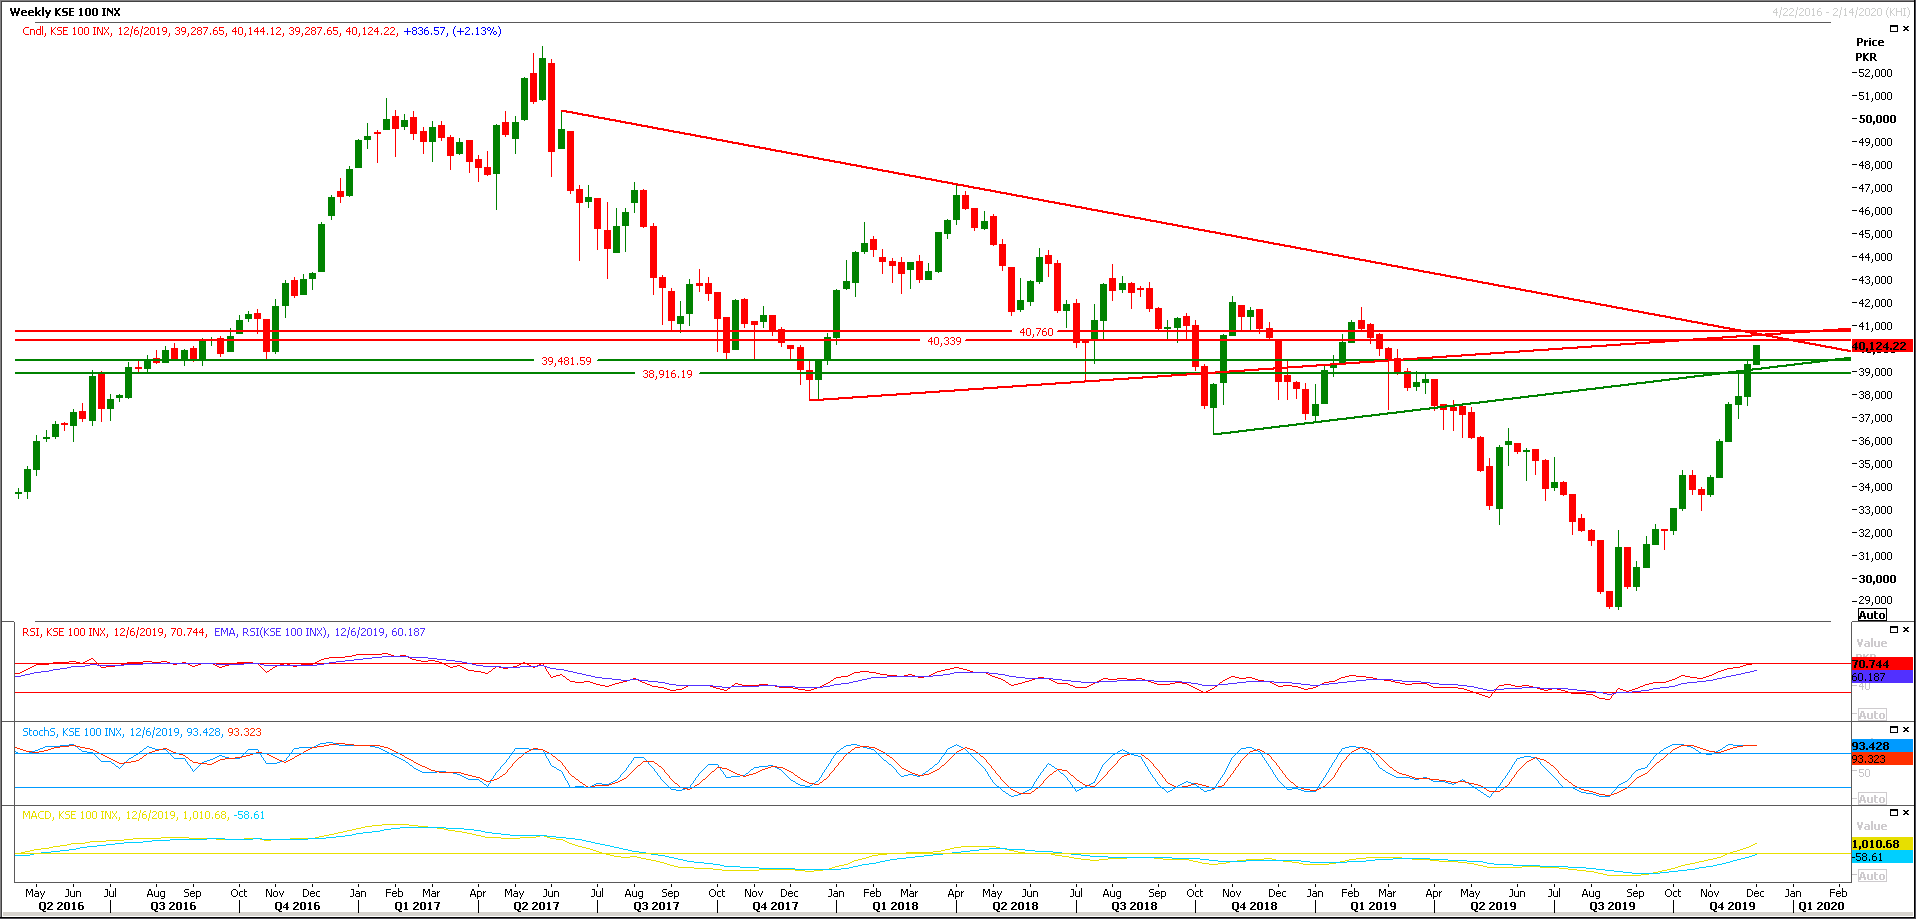Click the Q1 2017 quarter label
Screen dimensions: 1916x919
(417, 906)
